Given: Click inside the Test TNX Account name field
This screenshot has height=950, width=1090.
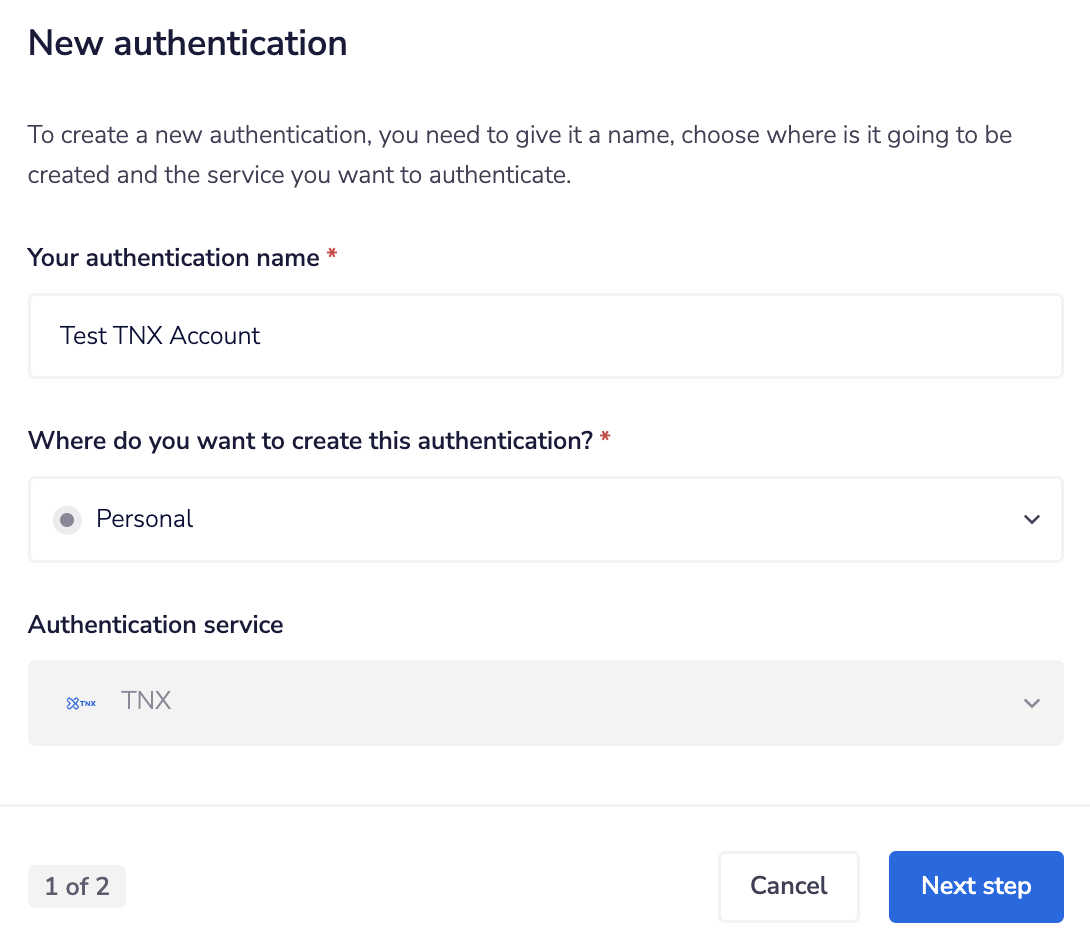Looking at the screenshot, I should click(x=545, y=336).
